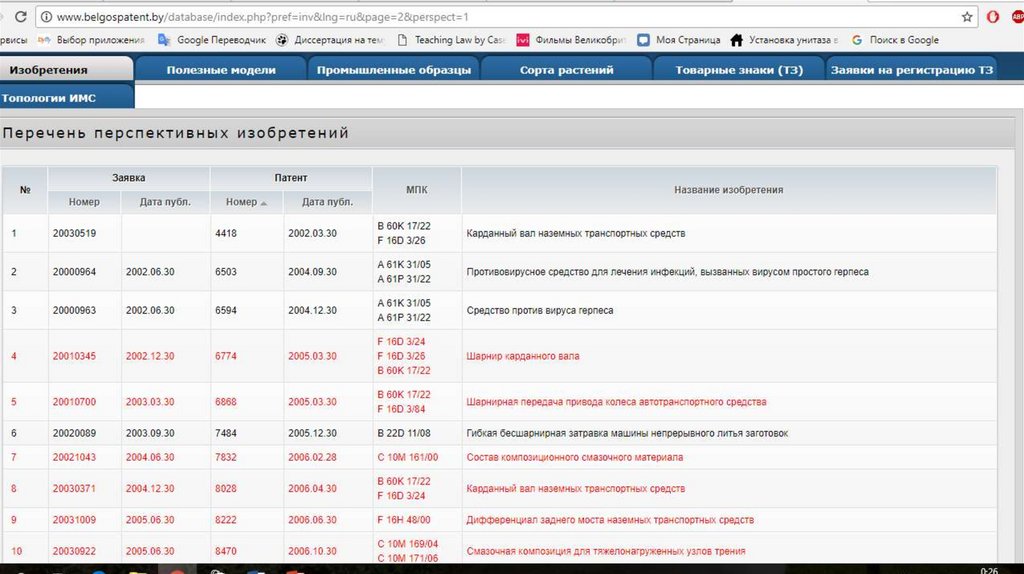Click patent number 7484
The height and width of the screenshot is (574, 1024).
[226, 433]
